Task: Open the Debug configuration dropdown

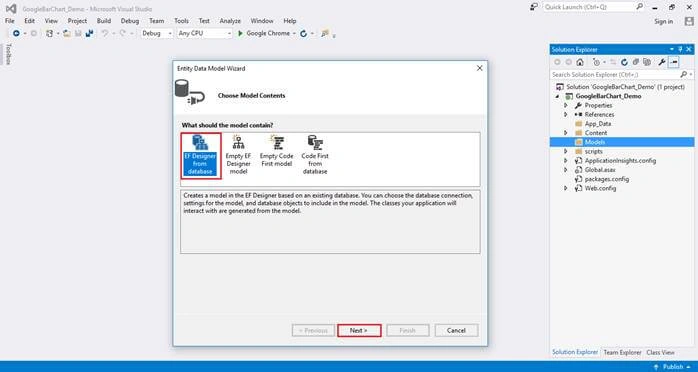Action: click(157, 33)
